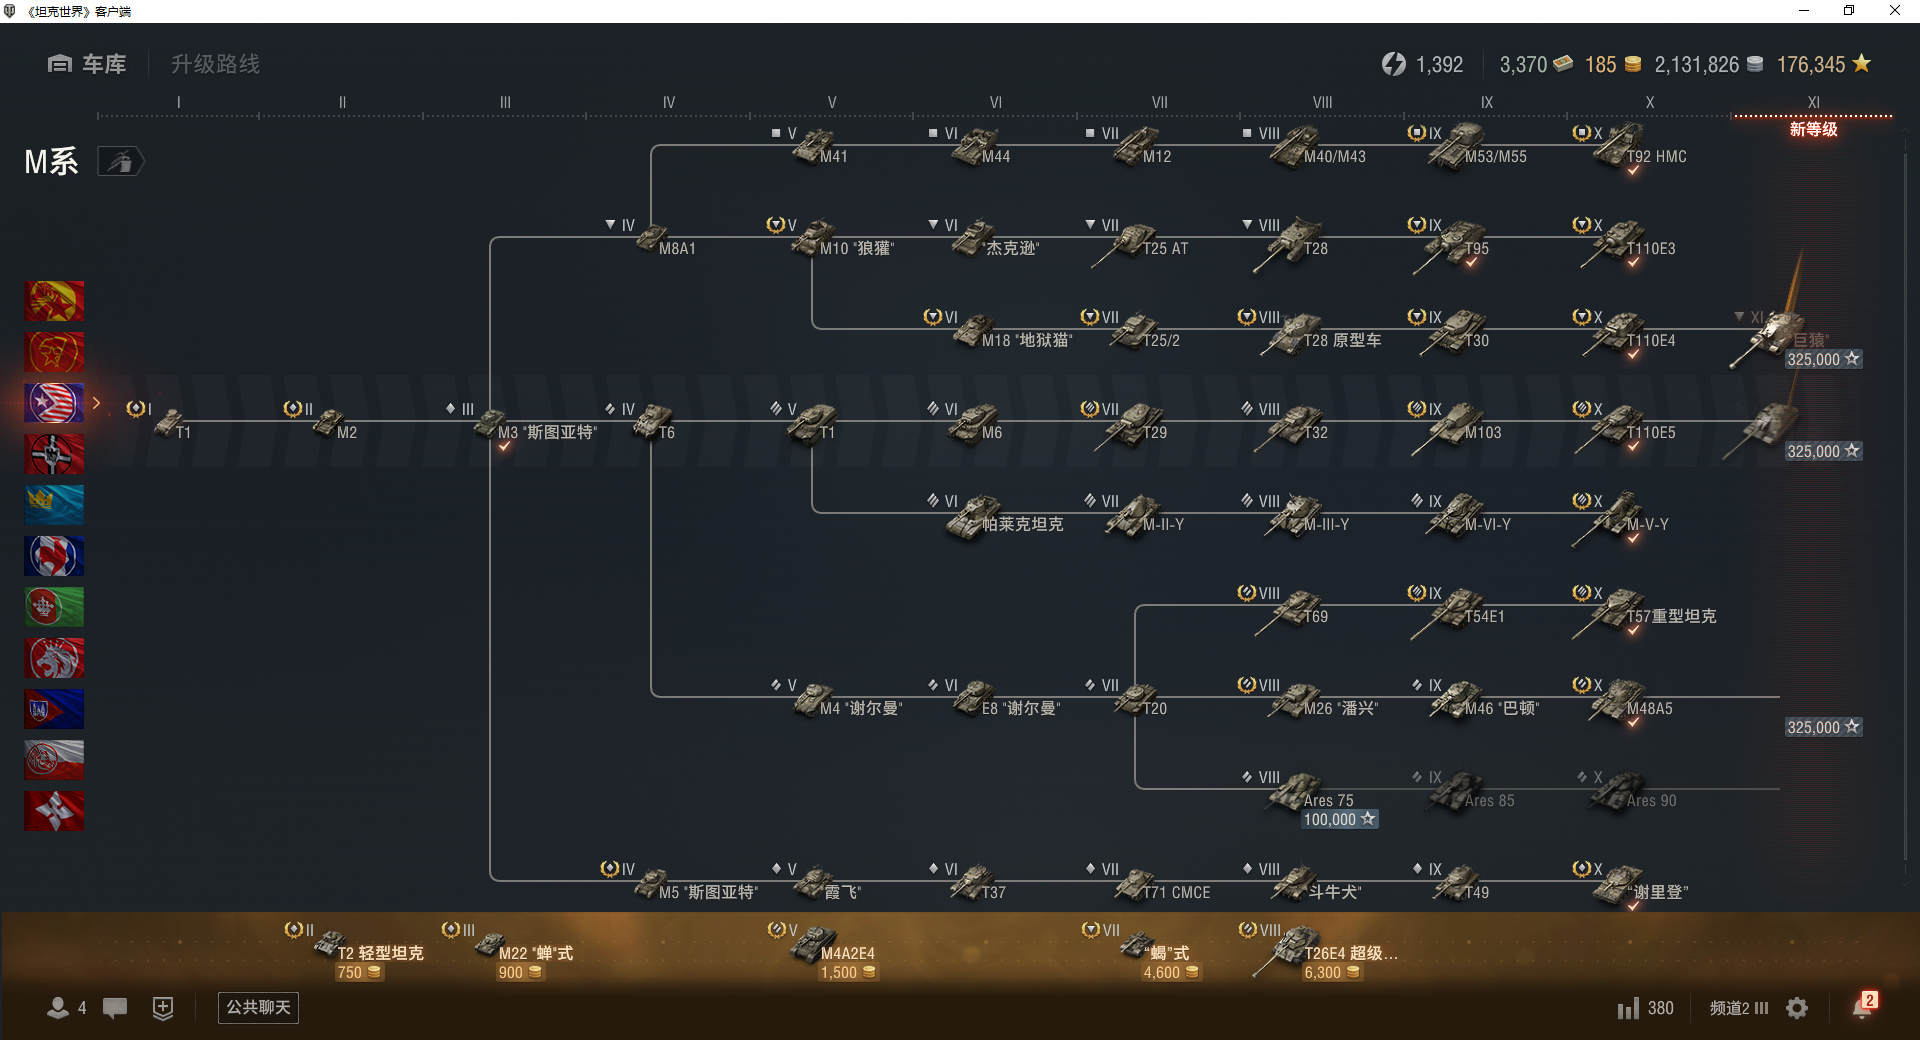Open the 车库 garage view
The height and width of the screenshot is (1040, 1920).
click(87, 64)
